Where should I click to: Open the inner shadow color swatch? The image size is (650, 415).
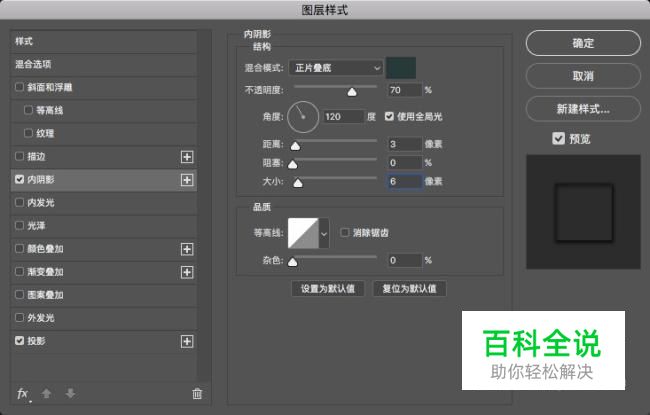coord(401,68)
